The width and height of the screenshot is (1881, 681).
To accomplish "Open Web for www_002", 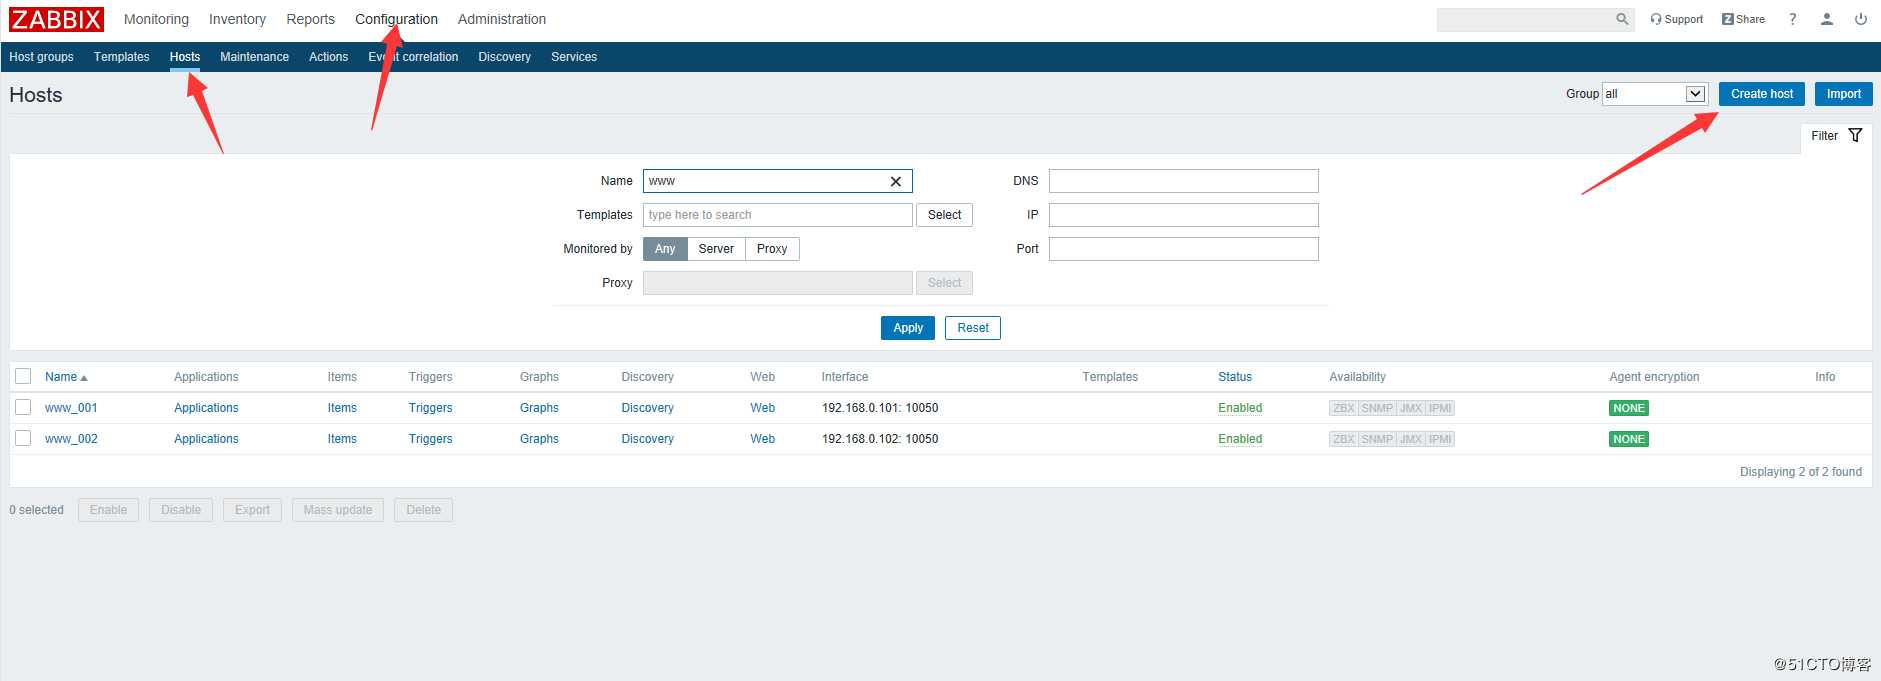I will [x=763, y=439].
